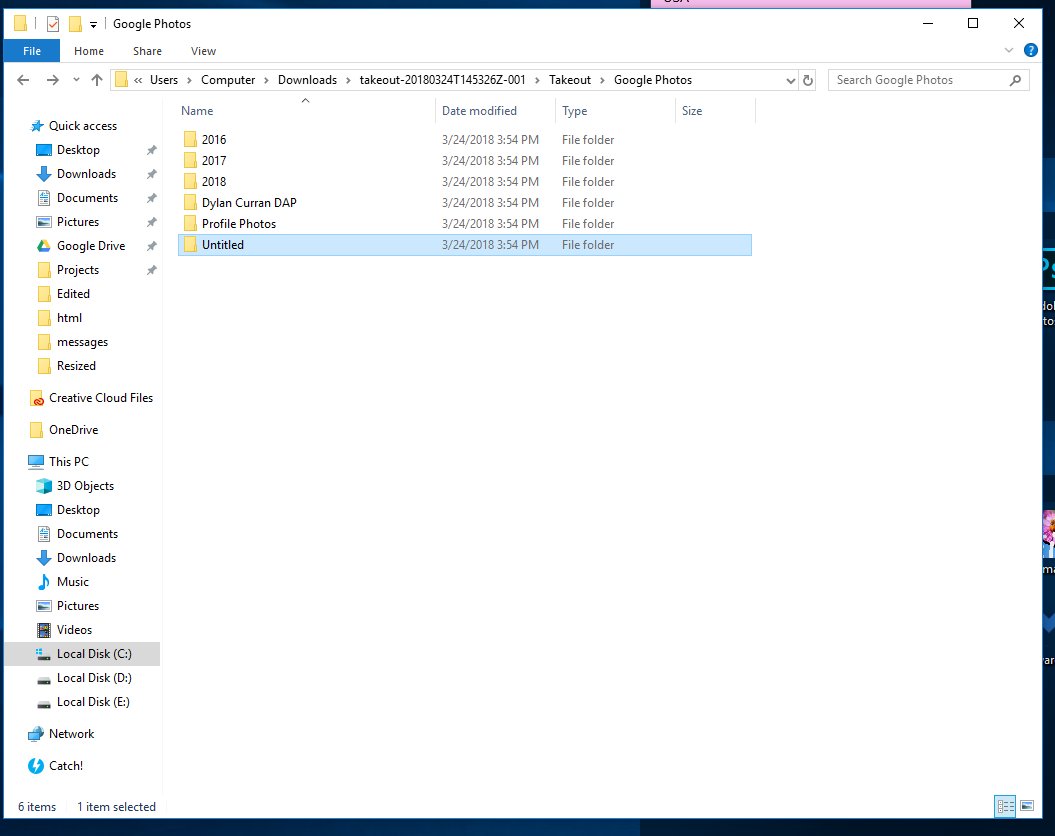Open Catch! in the navigation pane
The width and height of the screenshot is (1055, 836).
66,766
